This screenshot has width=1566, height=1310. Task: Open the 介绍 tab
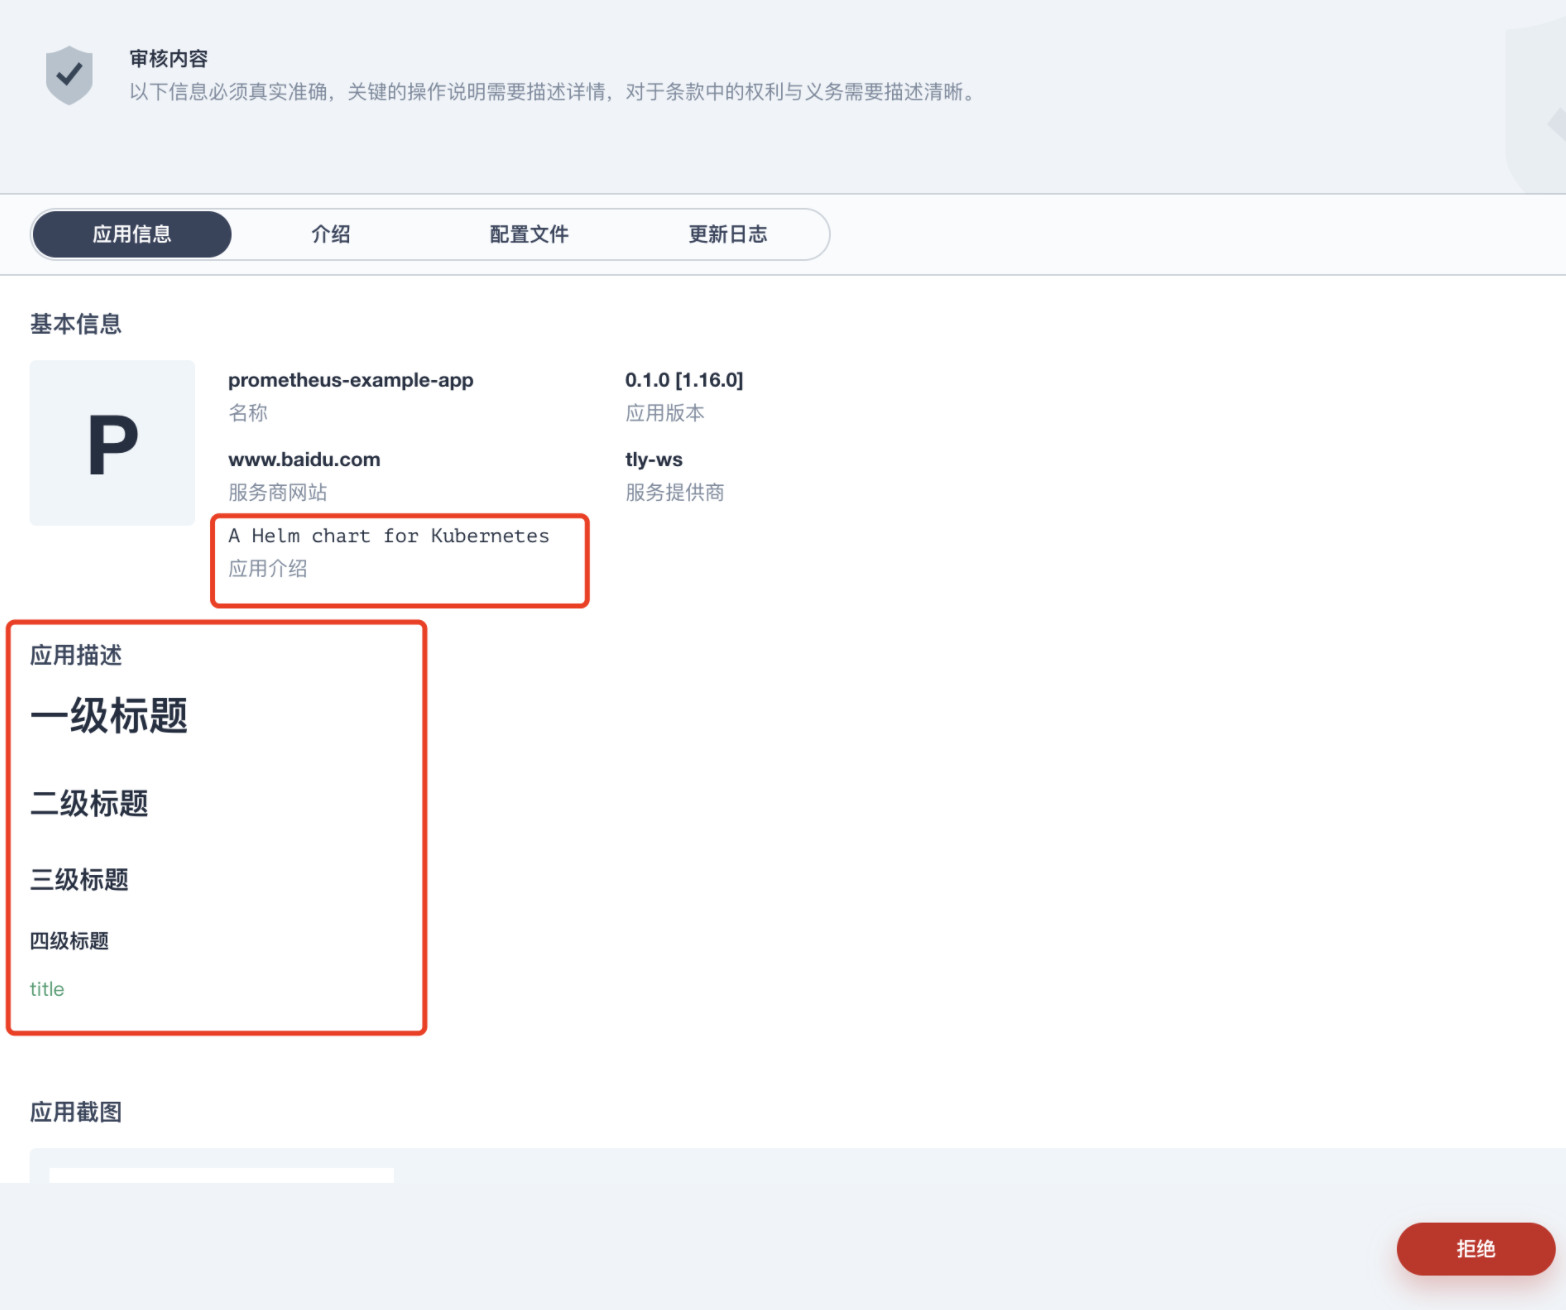[x=330, y=234]
